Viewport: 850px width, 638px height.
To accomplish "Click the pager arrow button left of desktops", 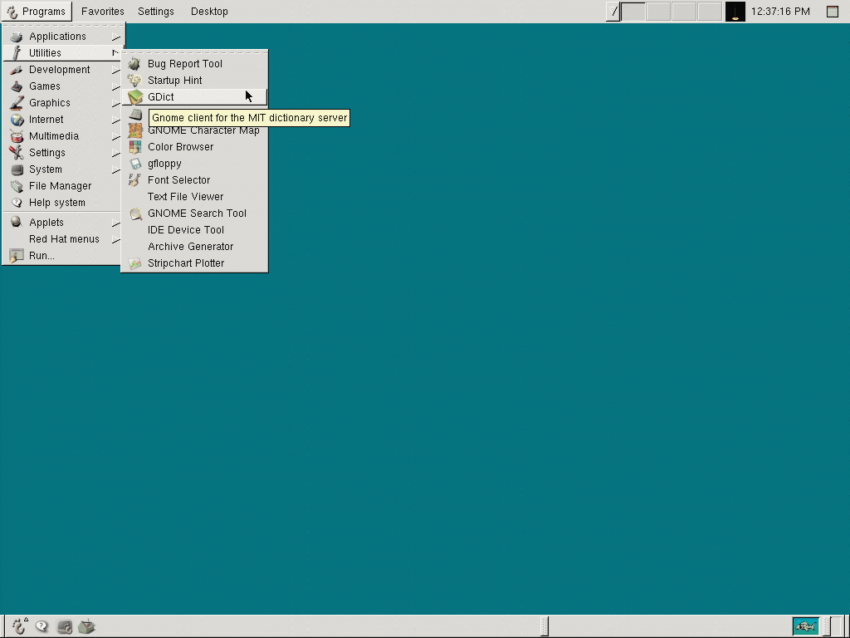I will coord(613,11).
